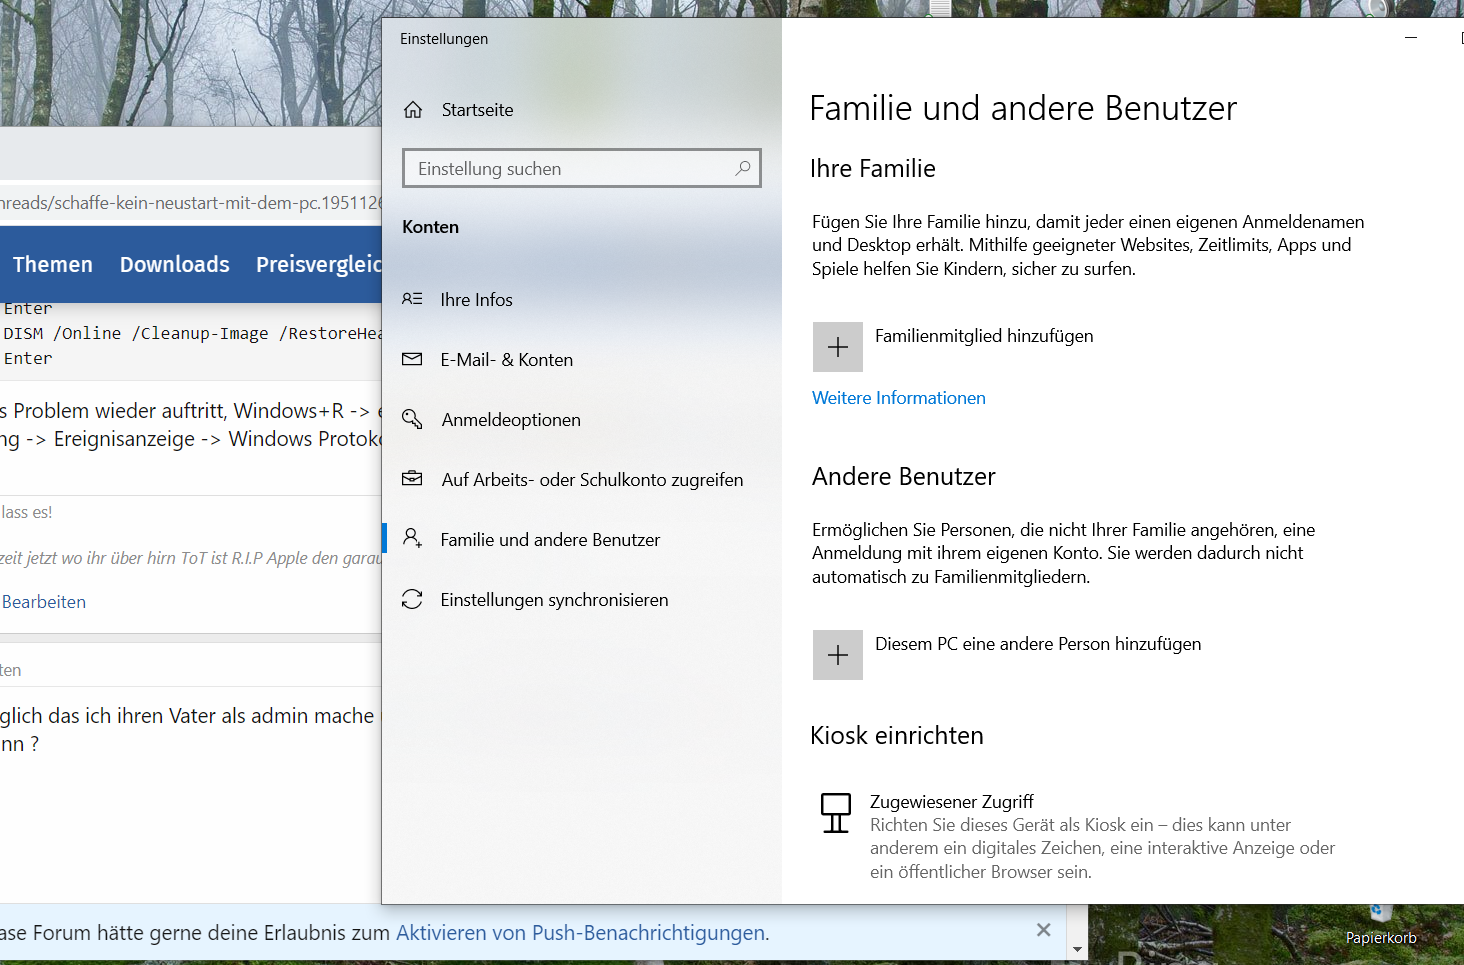Click the sync arrows icon for Einstellungen synchronisieren

pyautogui.click(x=412, y=599)
